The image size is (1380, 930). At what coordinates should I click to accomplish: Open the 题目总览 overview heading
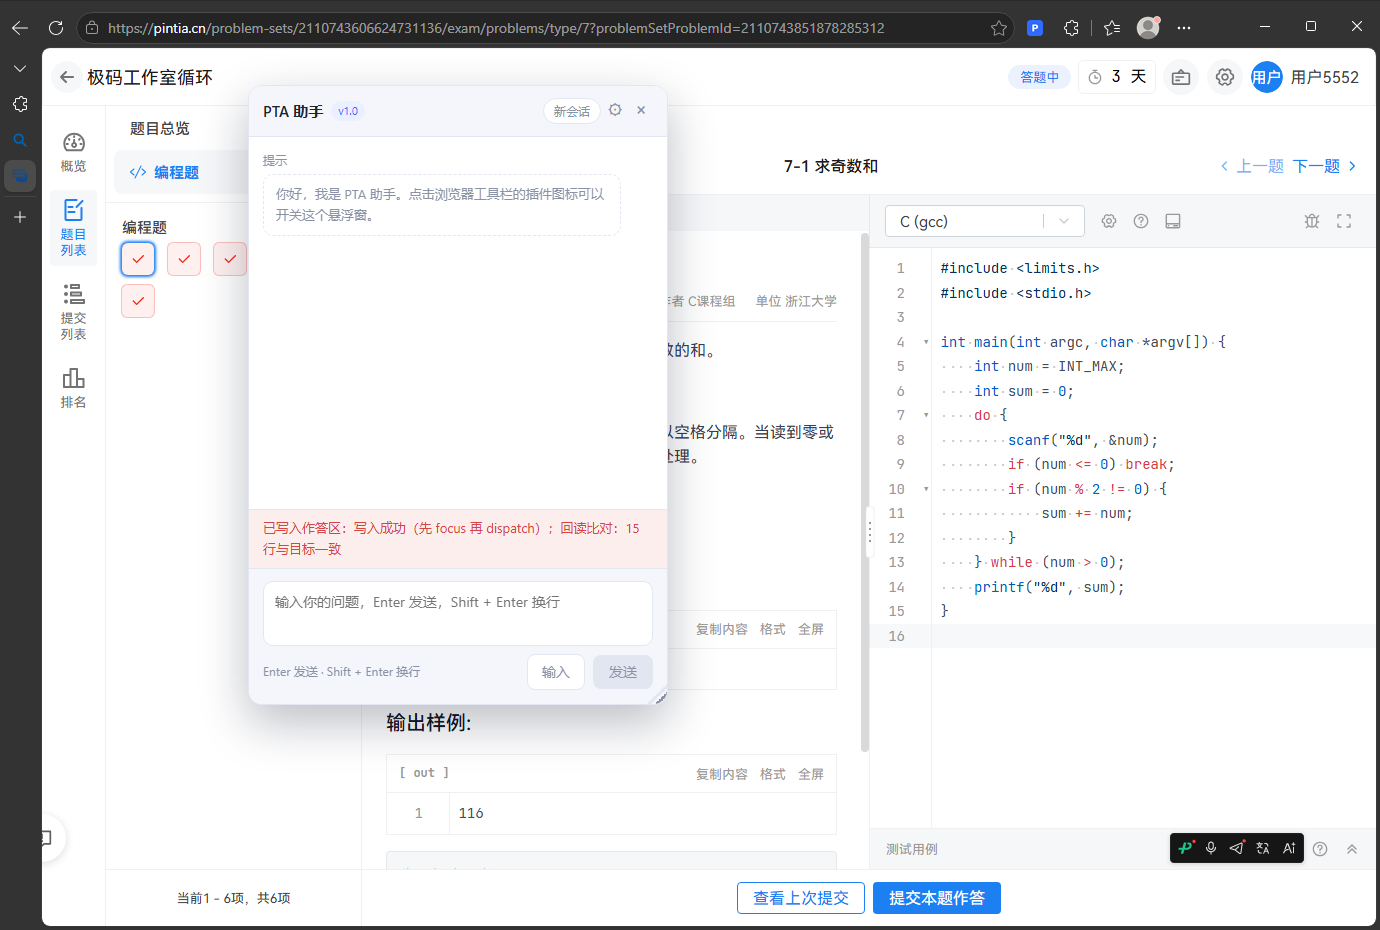click(160, 128)
